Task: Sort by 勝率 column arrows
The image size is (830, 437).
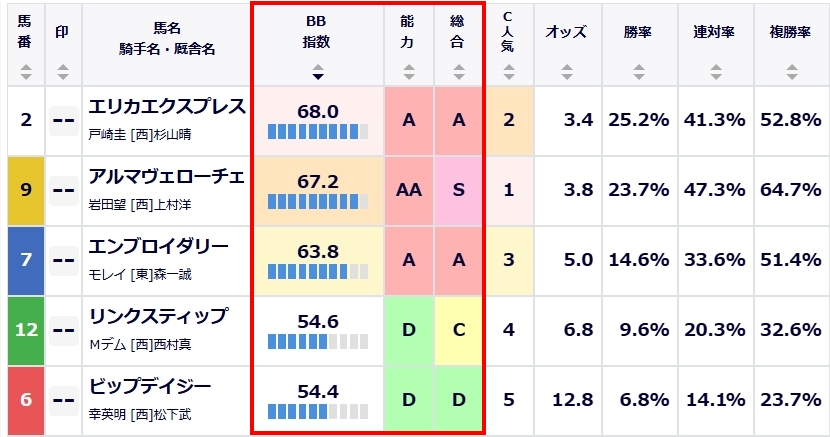Action: pos(639,71)
